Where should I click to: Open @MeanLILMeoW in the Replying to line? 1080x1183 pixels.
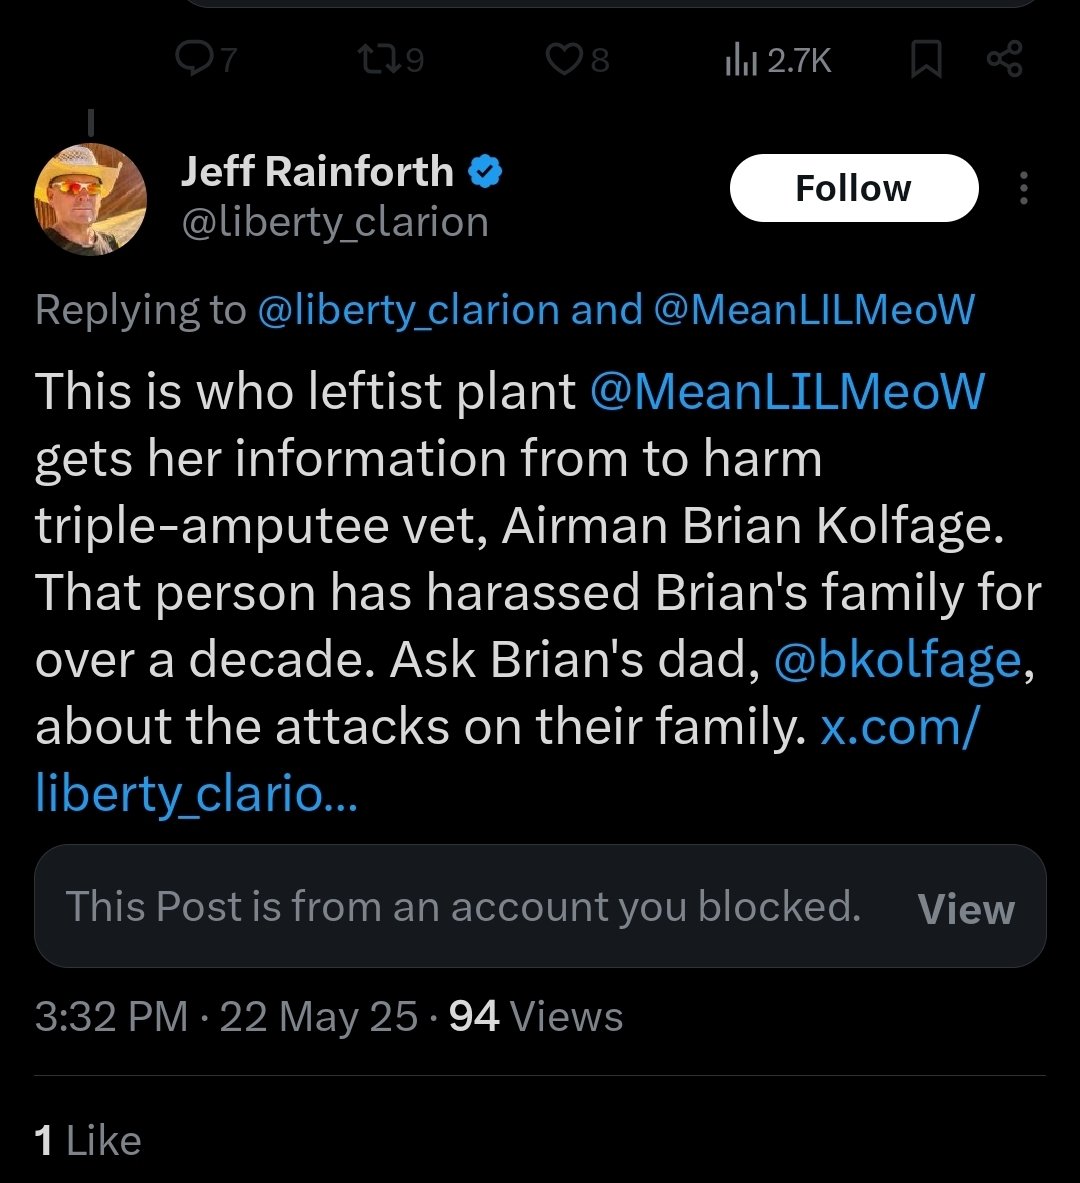[813, 310]
